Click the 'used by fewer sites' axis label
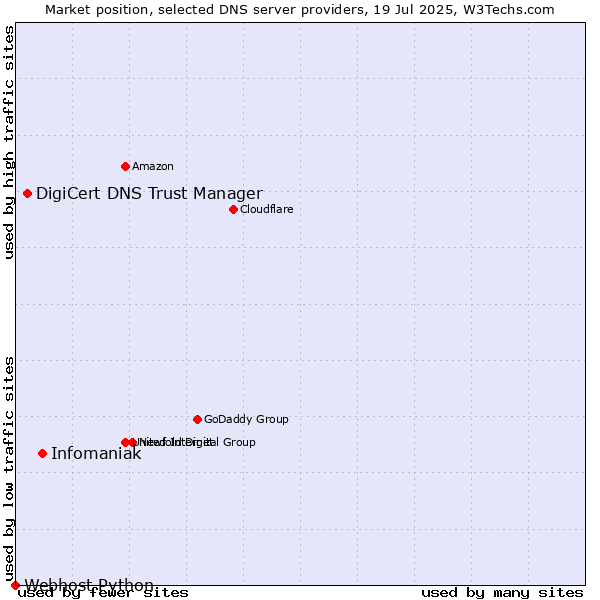600x600 pixels. click(x=103, y=593)
